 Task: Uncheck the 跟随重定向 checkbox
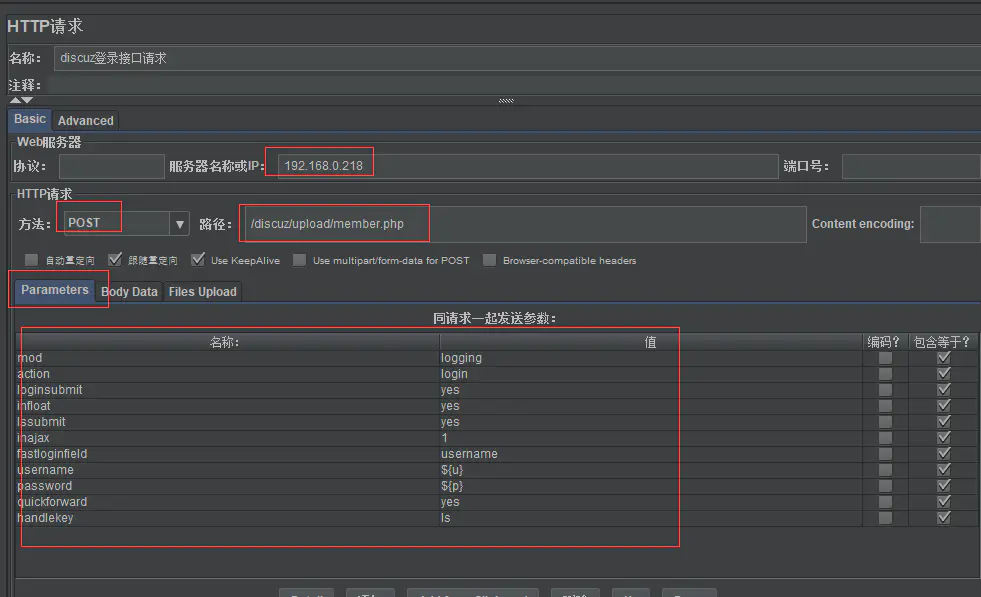click(x=115, y=260)
